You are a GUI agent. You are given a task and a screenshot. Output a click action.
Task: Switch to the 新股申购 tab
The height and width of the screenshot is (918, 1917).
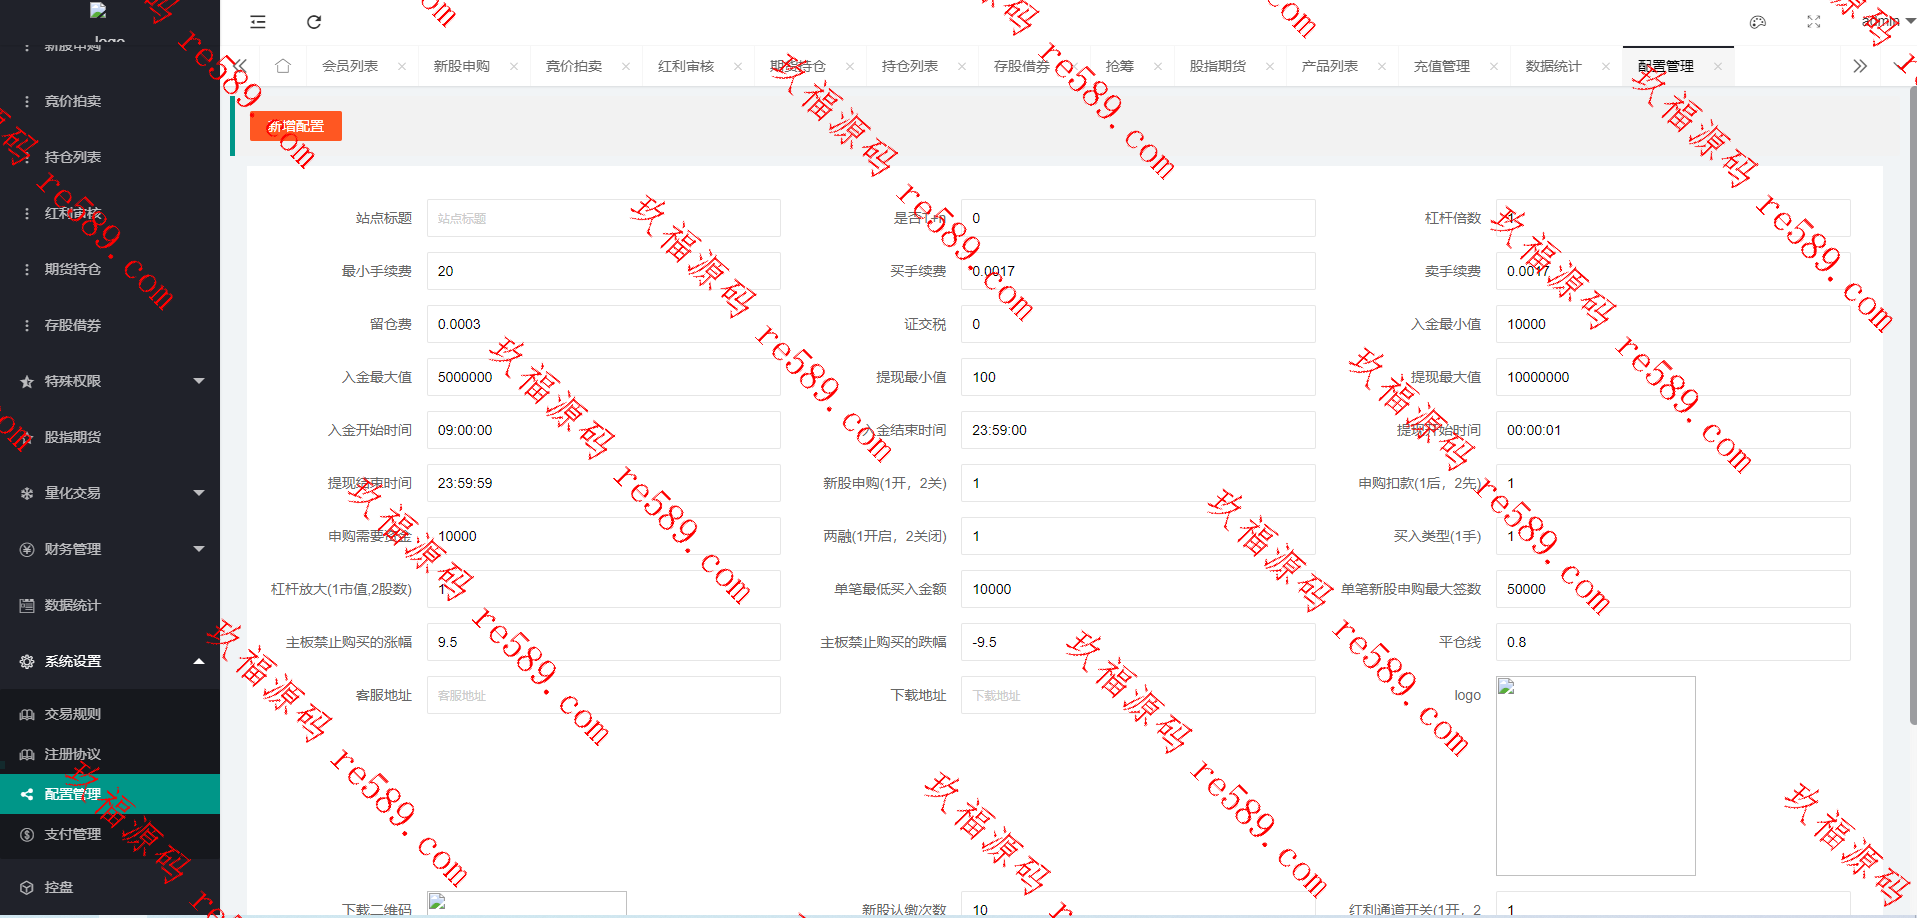462,67
